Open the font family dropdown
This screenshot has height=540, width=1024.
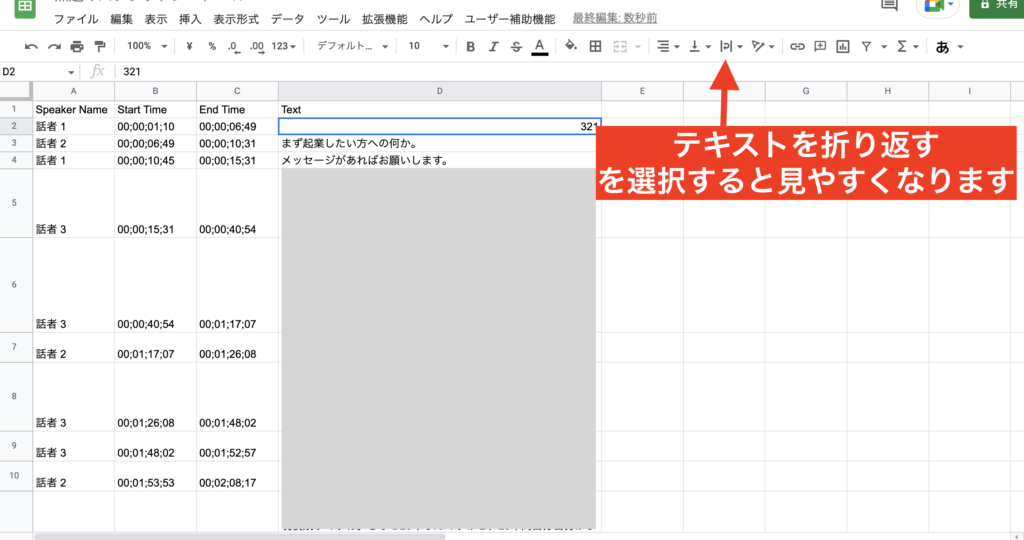pyautogui.click(x=351, y=46)
